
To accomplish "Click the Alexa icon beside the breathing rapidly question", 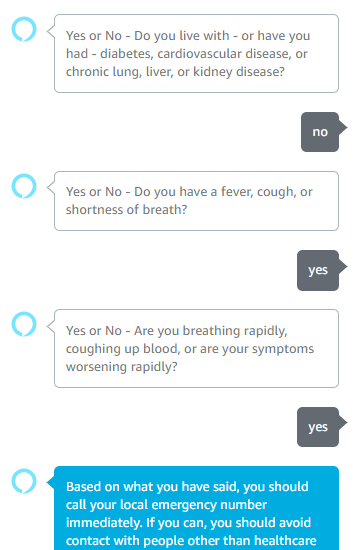I will [x=24, y=324].
